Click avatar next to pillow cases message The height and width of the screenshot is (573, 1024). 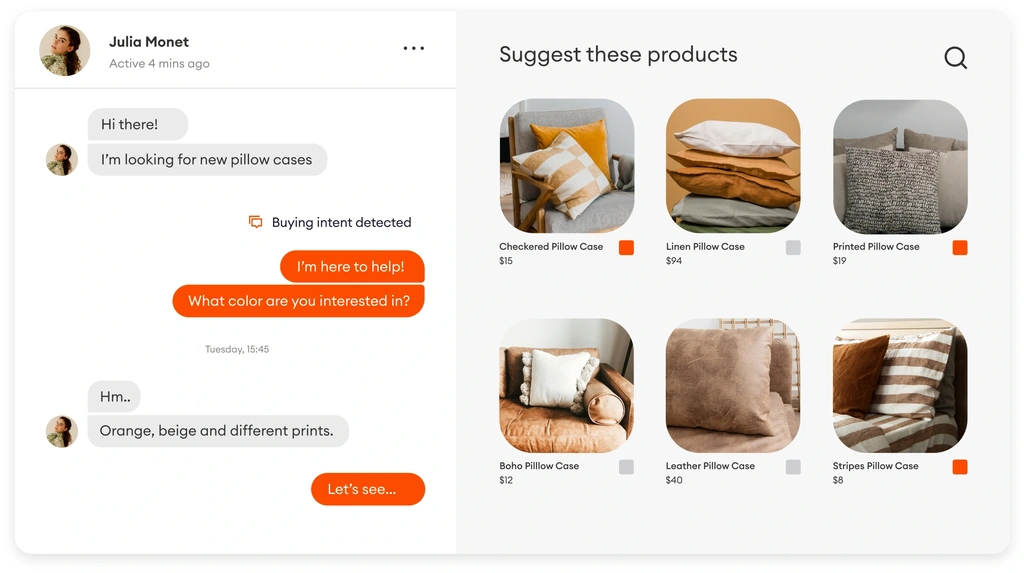coord(62,160)
